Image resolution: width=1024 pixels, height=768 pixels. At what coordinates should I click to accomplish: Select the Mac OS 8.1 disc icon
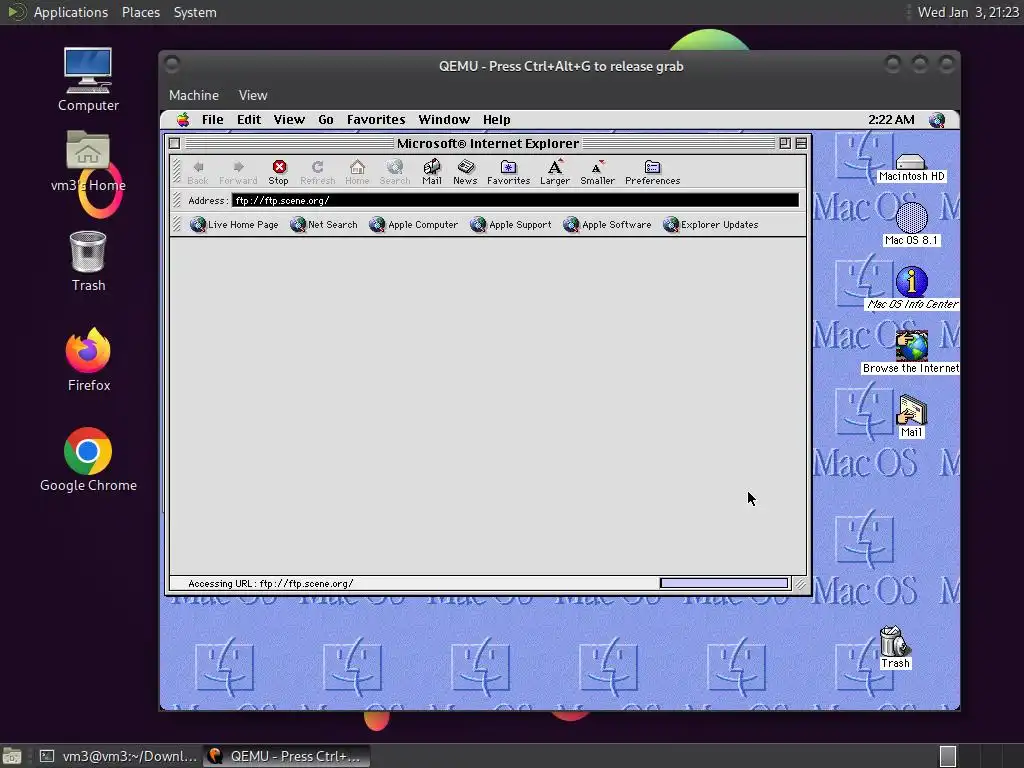coord(911,224)
